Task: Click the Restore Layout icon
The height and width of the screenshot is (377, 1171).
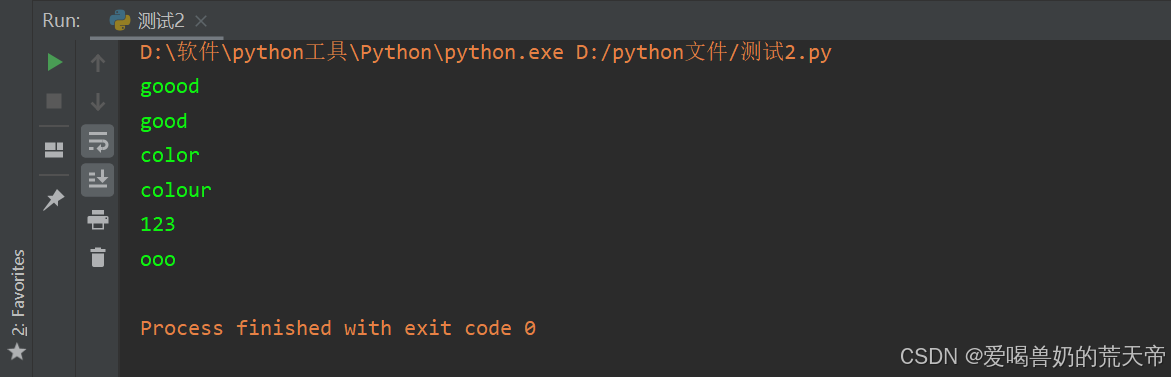Action: [x=55, y=151]
